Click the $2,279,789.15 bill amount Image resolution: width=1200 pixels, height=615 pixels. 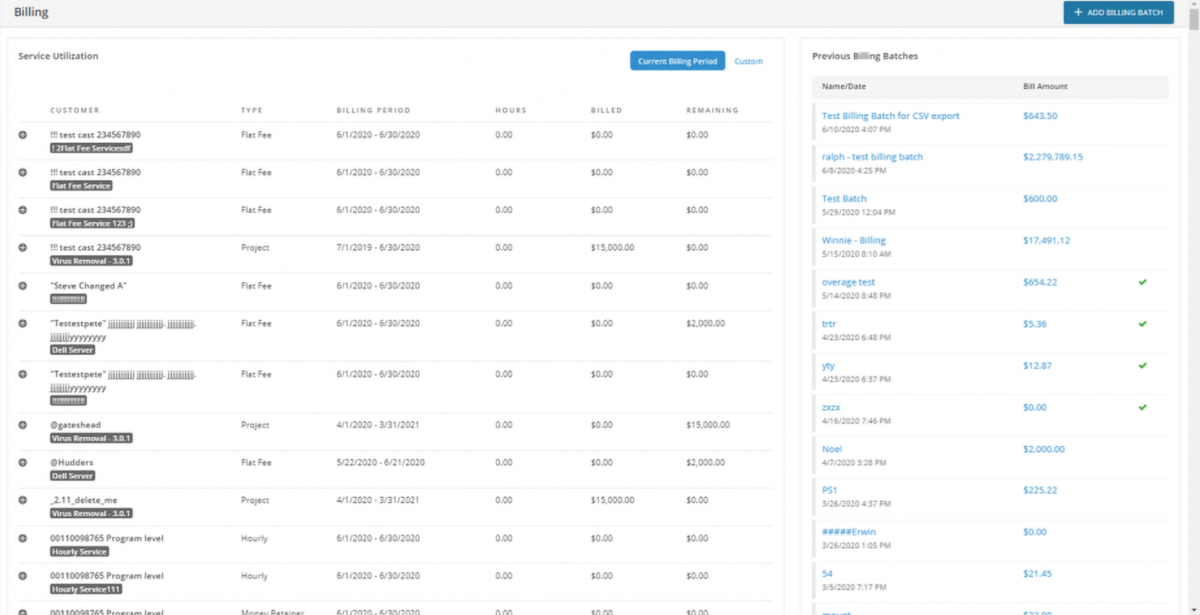(1053, 157)
